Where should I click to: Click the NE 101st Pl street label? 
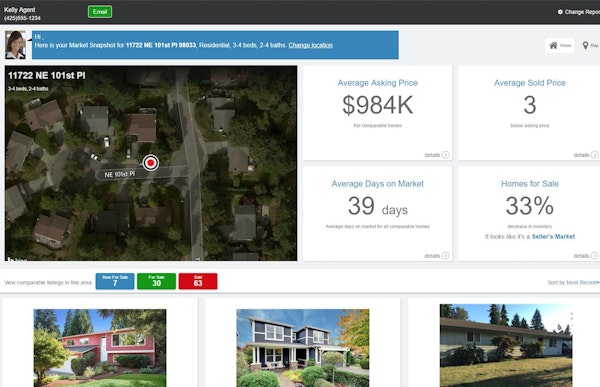tap(120, 174)
